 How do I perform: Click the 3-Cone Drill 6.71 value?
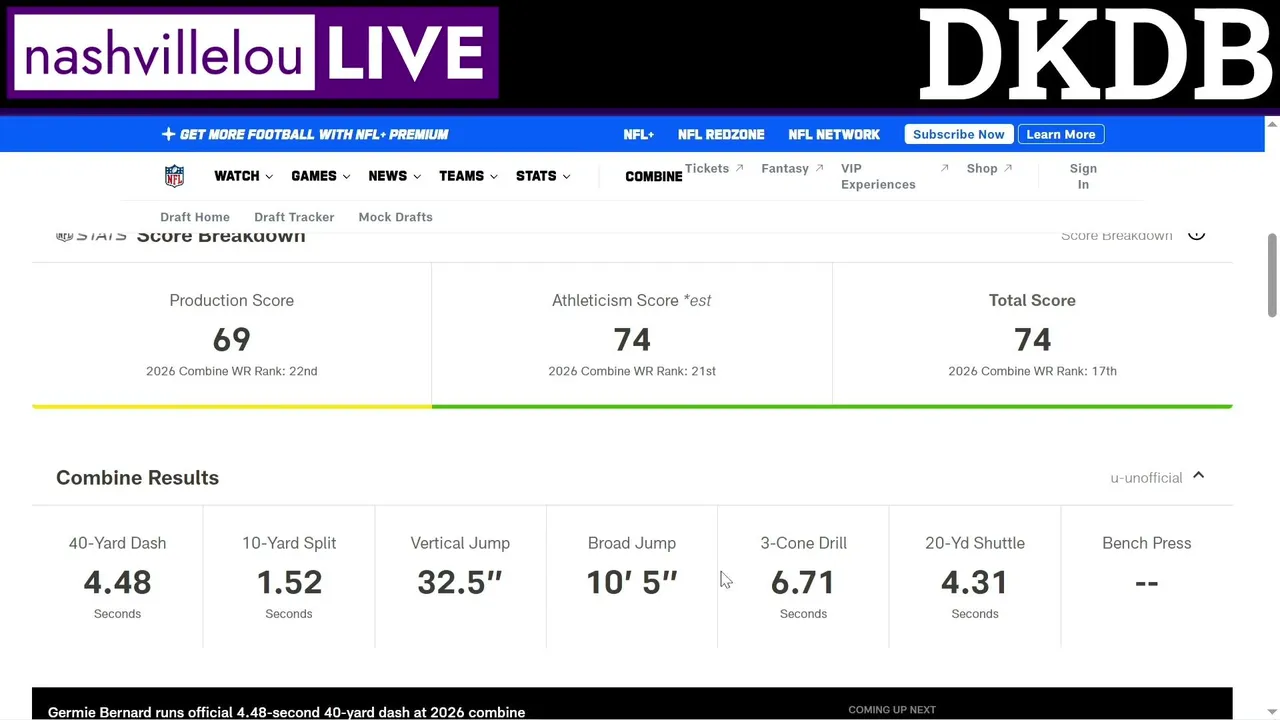click(x=803, y=582)
